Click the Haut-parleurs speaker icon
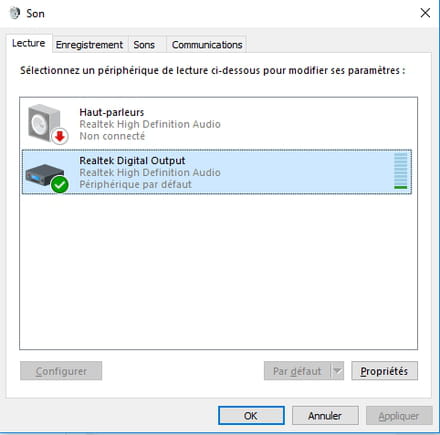This screenshot has width=440, height=435. (x=45, y=123)
